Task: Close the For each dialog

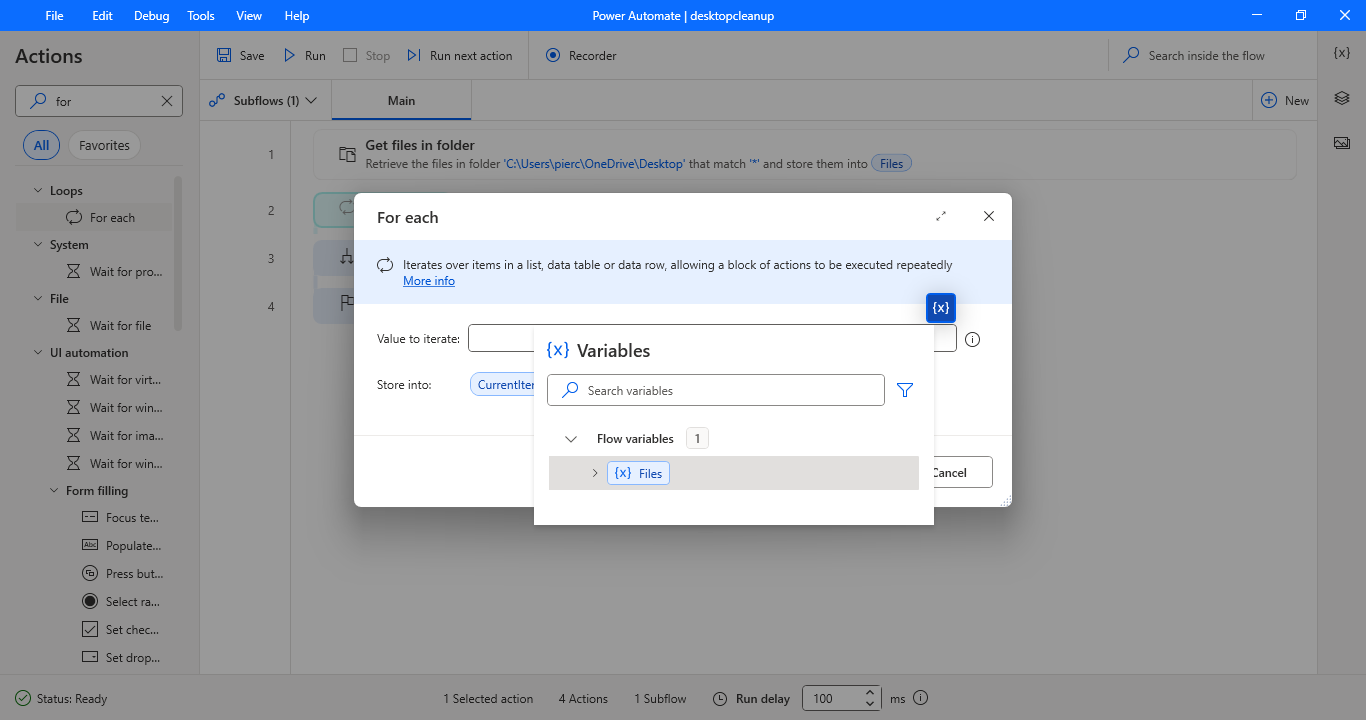Action: tap(989, 216)
